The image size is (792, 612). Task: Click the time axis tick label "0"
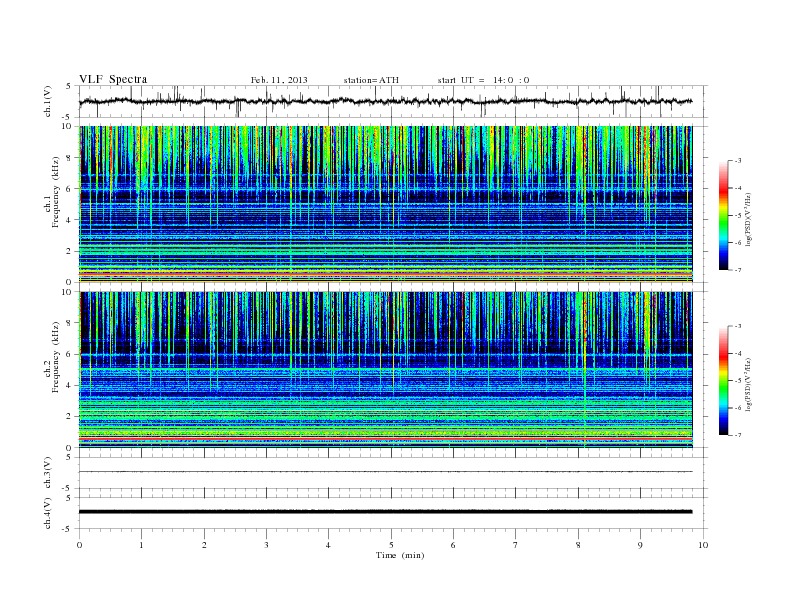pos(79,545)
